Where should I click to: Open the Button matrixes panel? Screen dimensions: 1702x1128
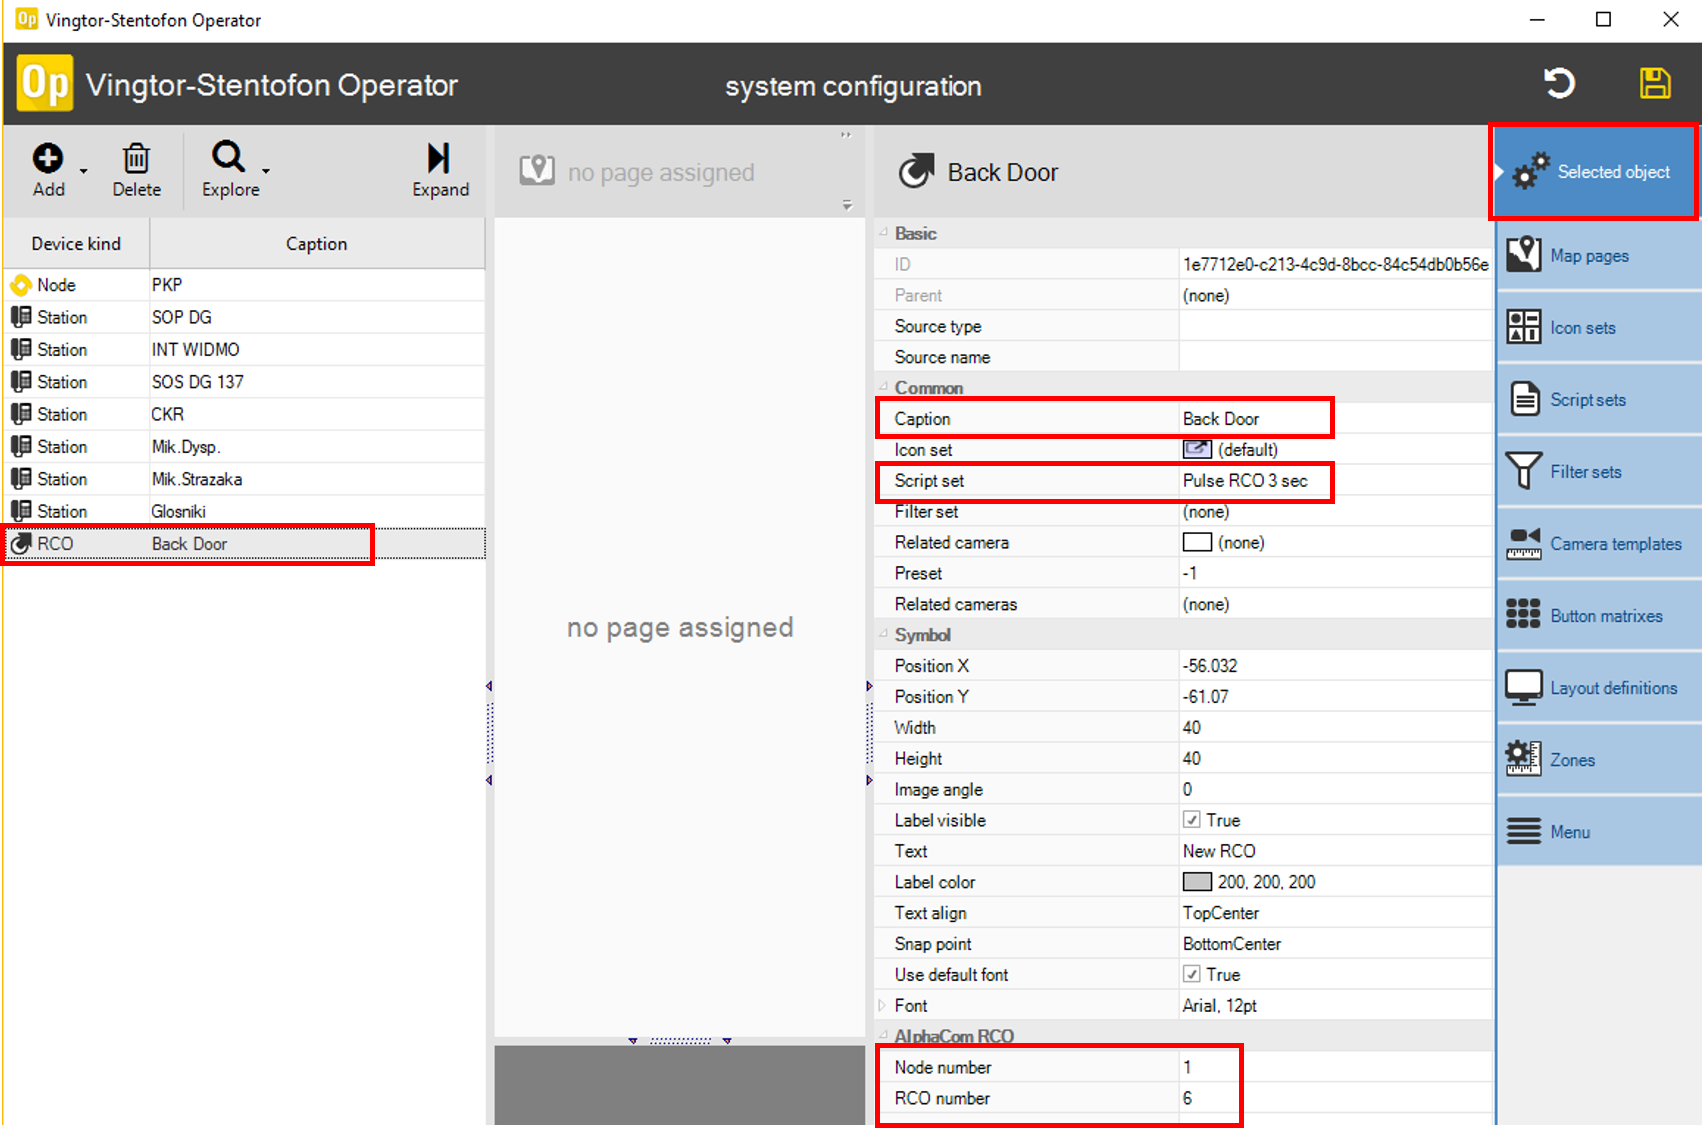point(1598,616)
